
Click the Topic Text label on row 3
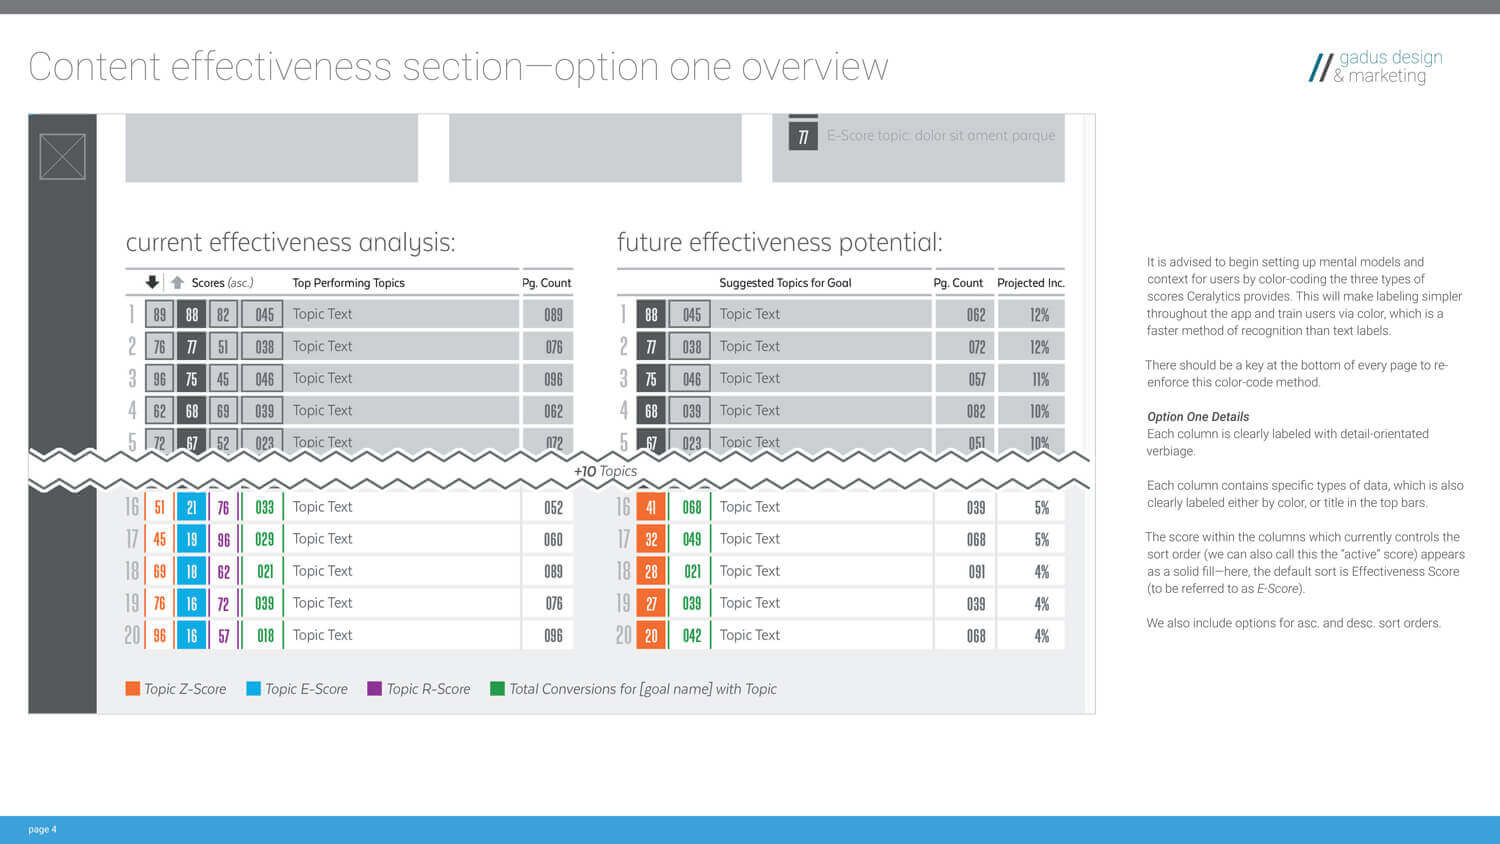(x=322, y=378)
